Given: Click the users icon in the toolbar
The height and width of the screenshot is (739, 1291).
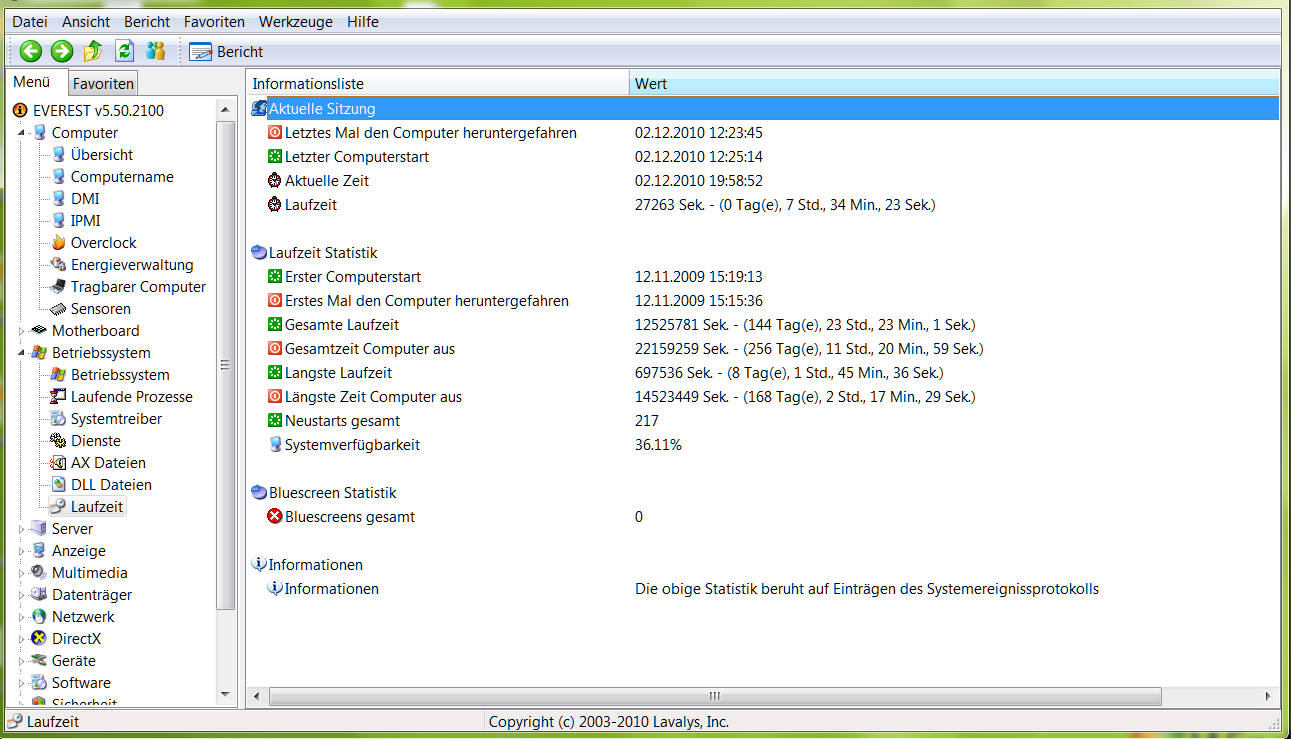Looking at the screenshot, I should 156,51.
